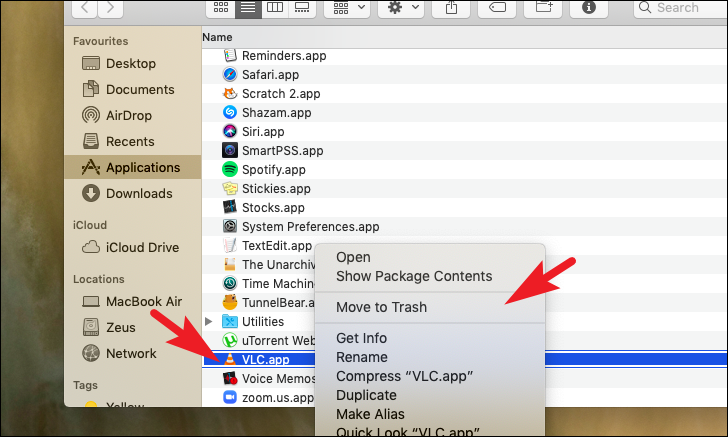Image resolution: width=728 pixels, height=437 pixels.
Task: Click the Reminders.app icon
Action: [x=230, y=55]
